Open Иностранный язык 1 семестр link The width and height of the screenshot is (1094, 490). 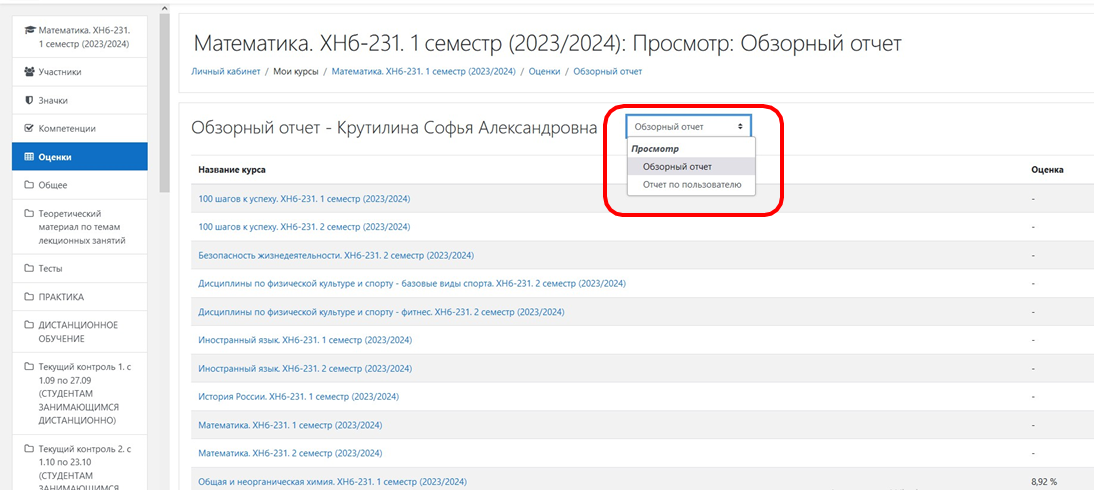click(305, 341)
